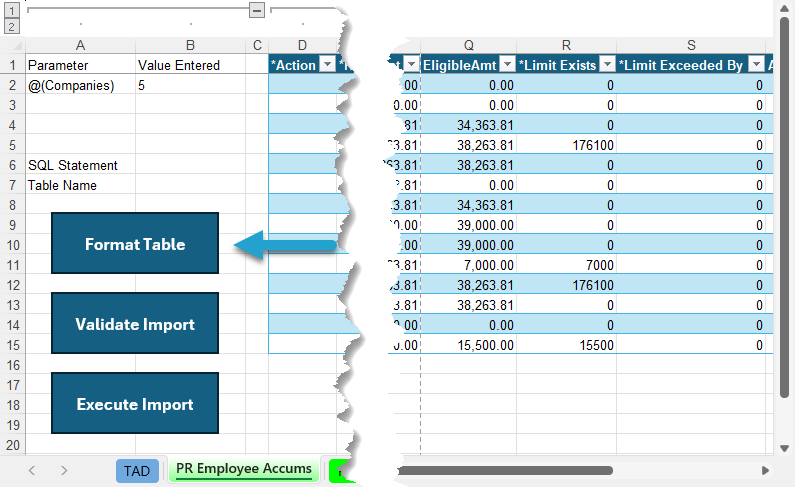Open the *Action column filter dropdown

pyautogui.click(x=328, y=64)
